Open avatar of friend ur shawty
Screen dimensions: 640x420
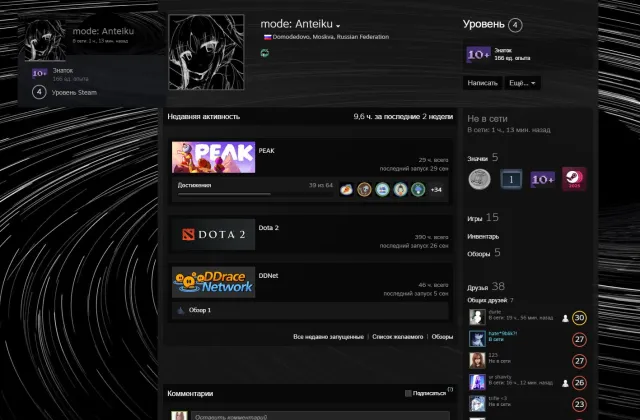477,382
